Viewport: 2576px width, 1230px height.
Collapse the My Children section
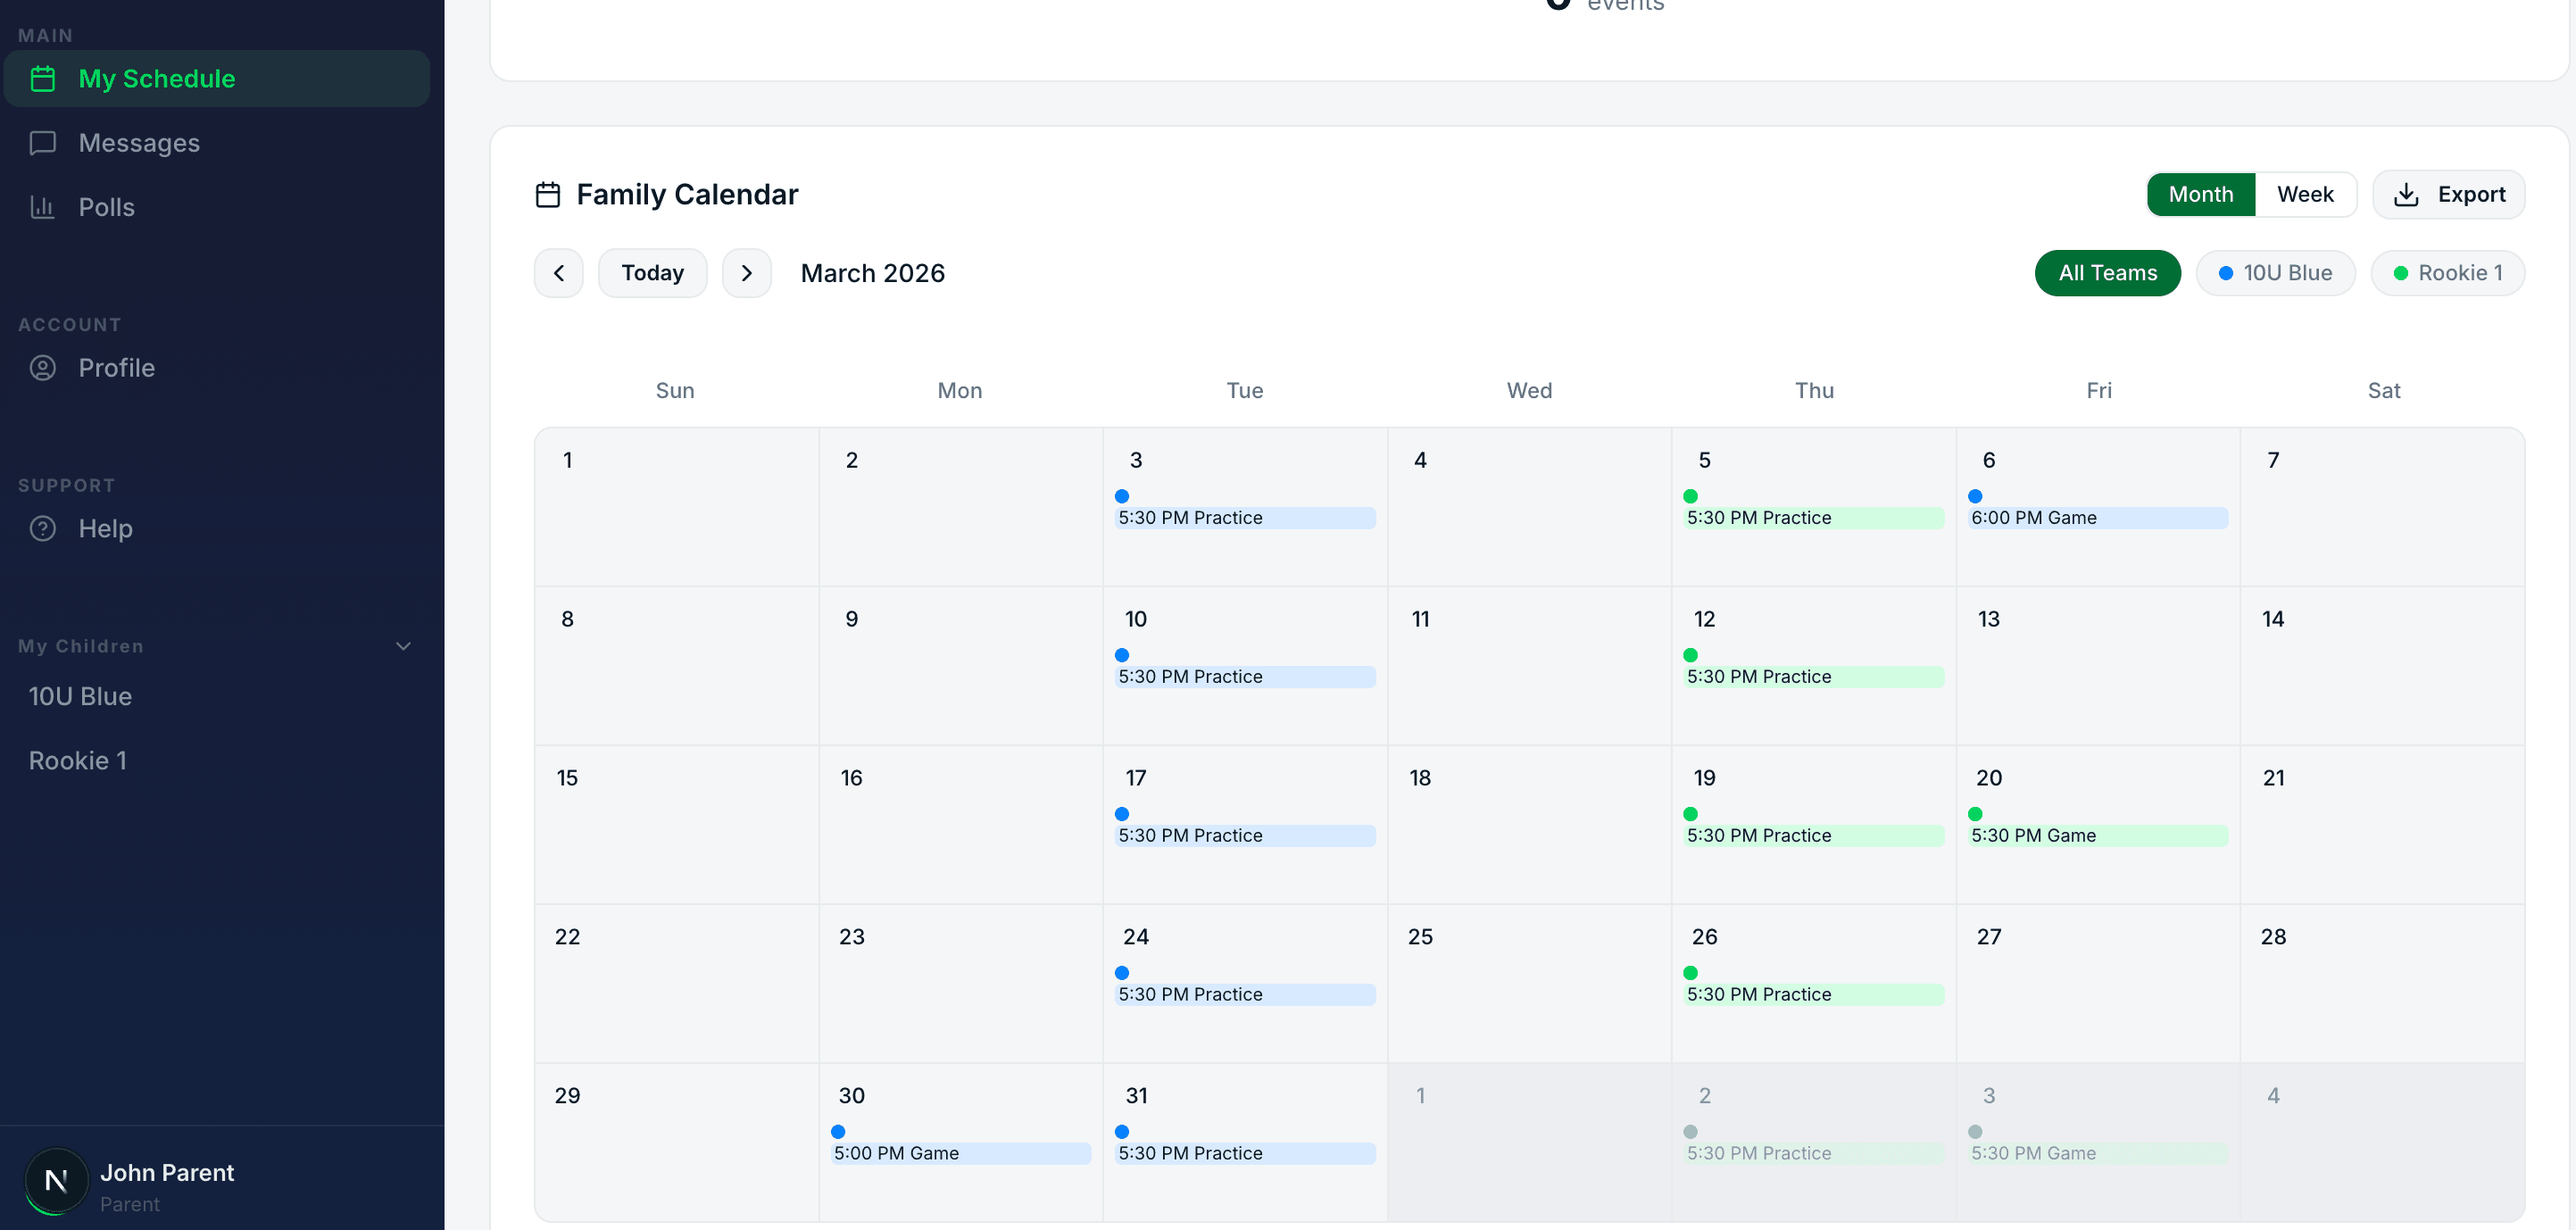pos(403,646)
